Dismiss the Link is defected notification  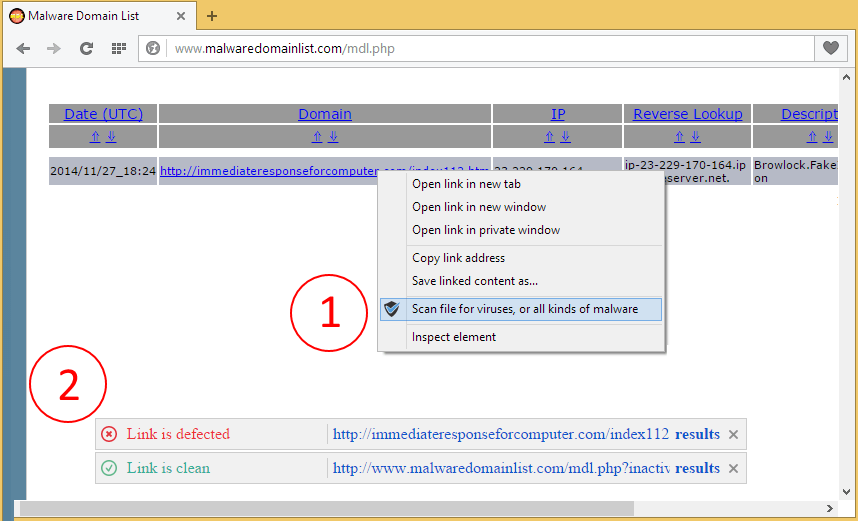[x=734, y=435]
